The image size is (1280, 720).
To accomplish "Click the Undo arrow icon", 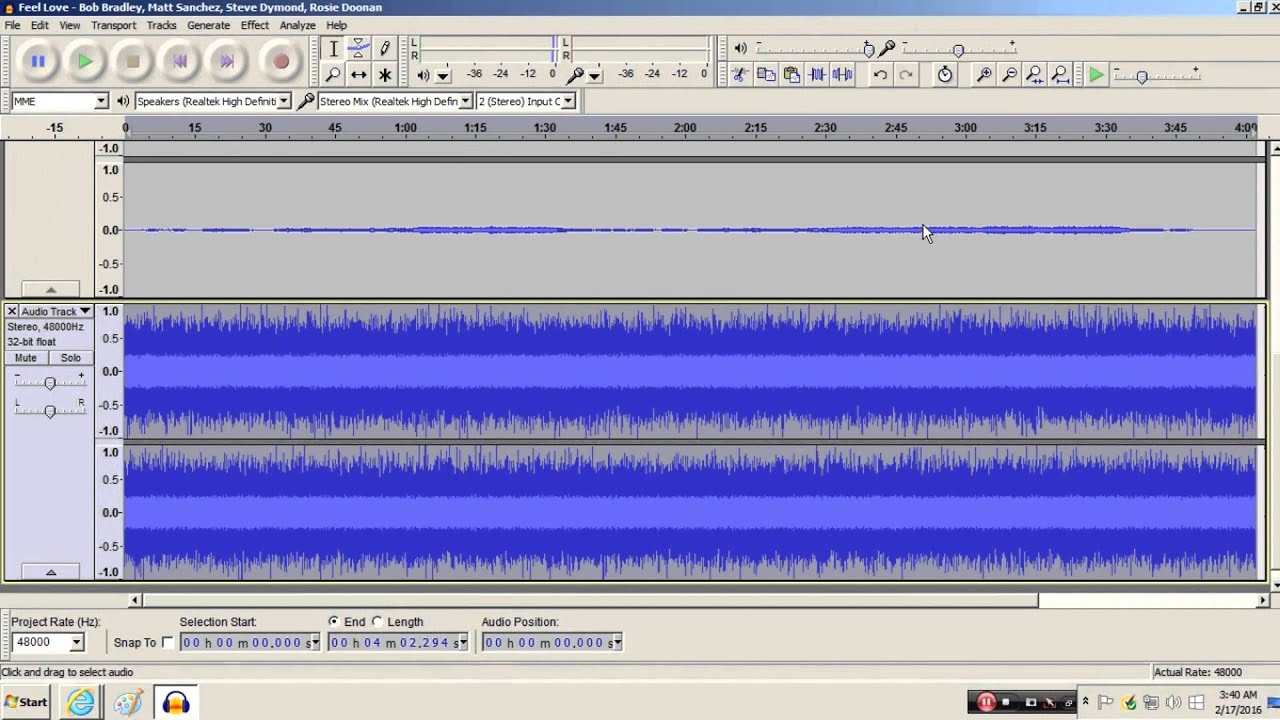I will [880, 74].
